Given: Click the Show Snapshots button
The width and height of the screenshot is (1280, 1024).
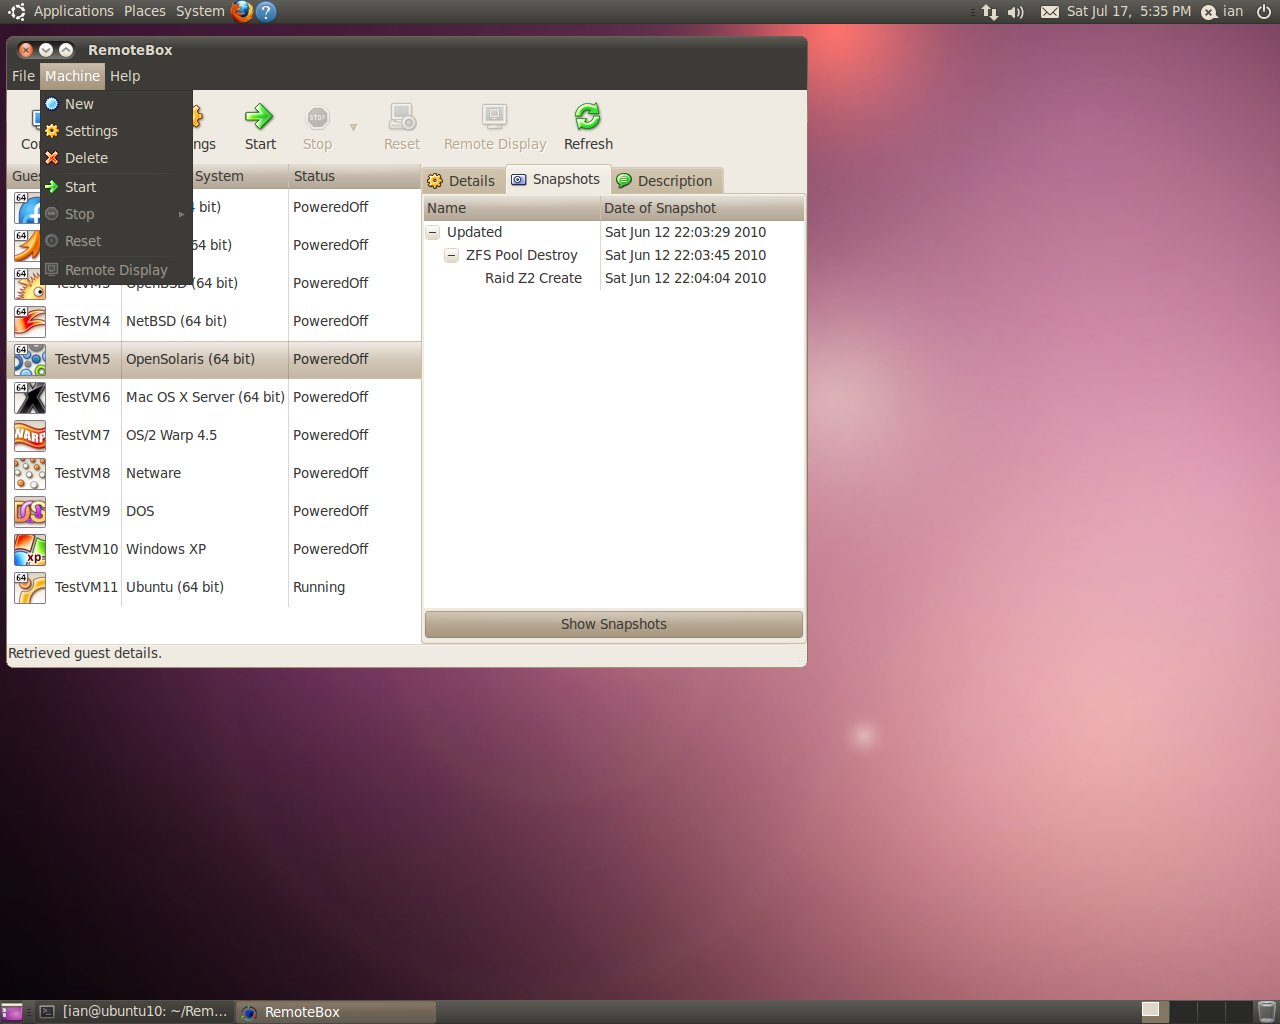Looking at the screenshot, I should coord(613,624).
